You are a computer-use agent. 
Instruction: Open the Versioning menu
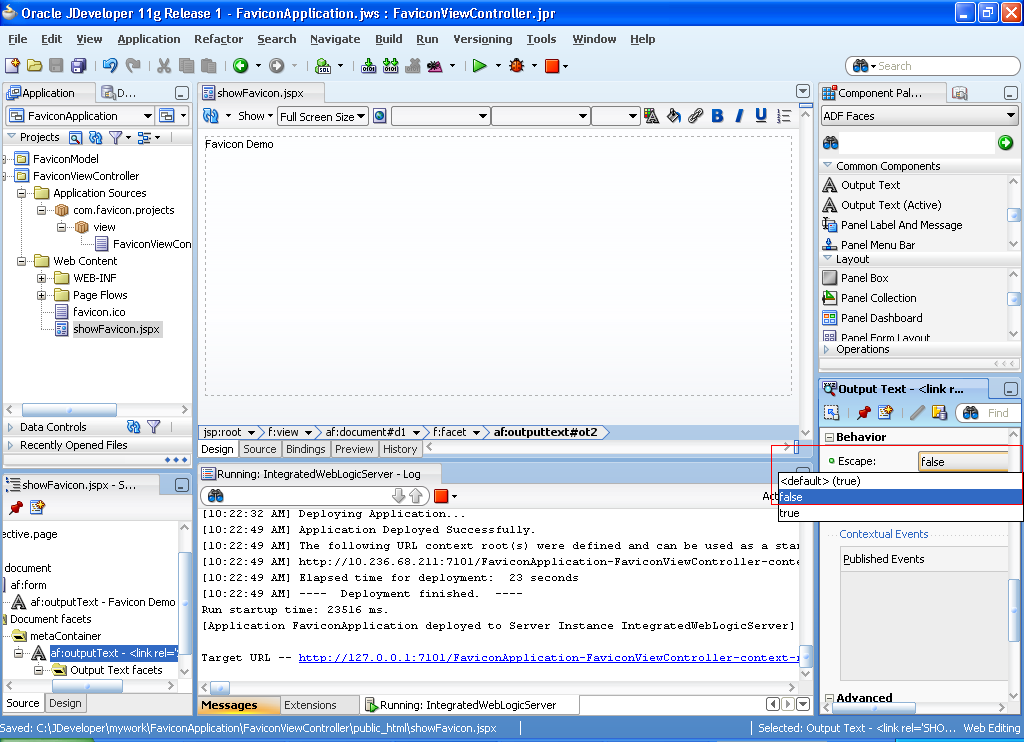(x=483, y=39)
